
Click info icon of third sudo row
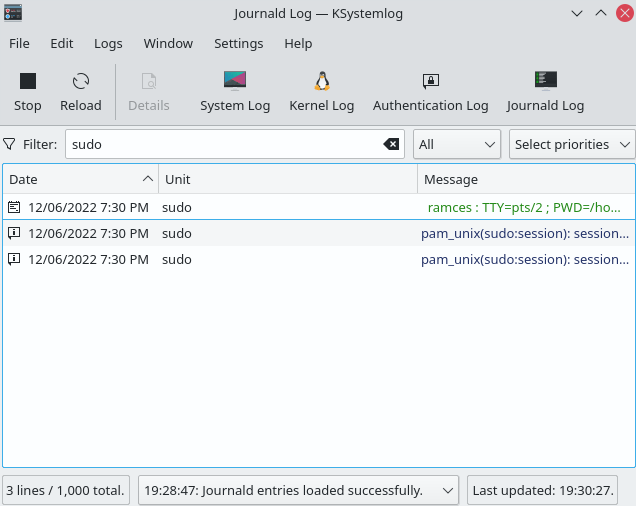pyautogui.click(x=14, y=259)
